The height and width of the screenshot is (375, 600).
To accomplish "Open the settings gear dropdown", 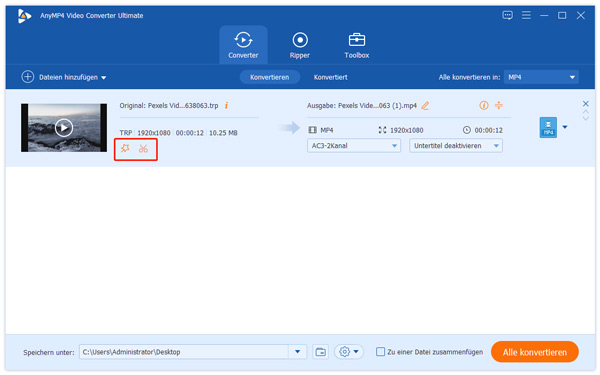I will [x=349, y=352].
